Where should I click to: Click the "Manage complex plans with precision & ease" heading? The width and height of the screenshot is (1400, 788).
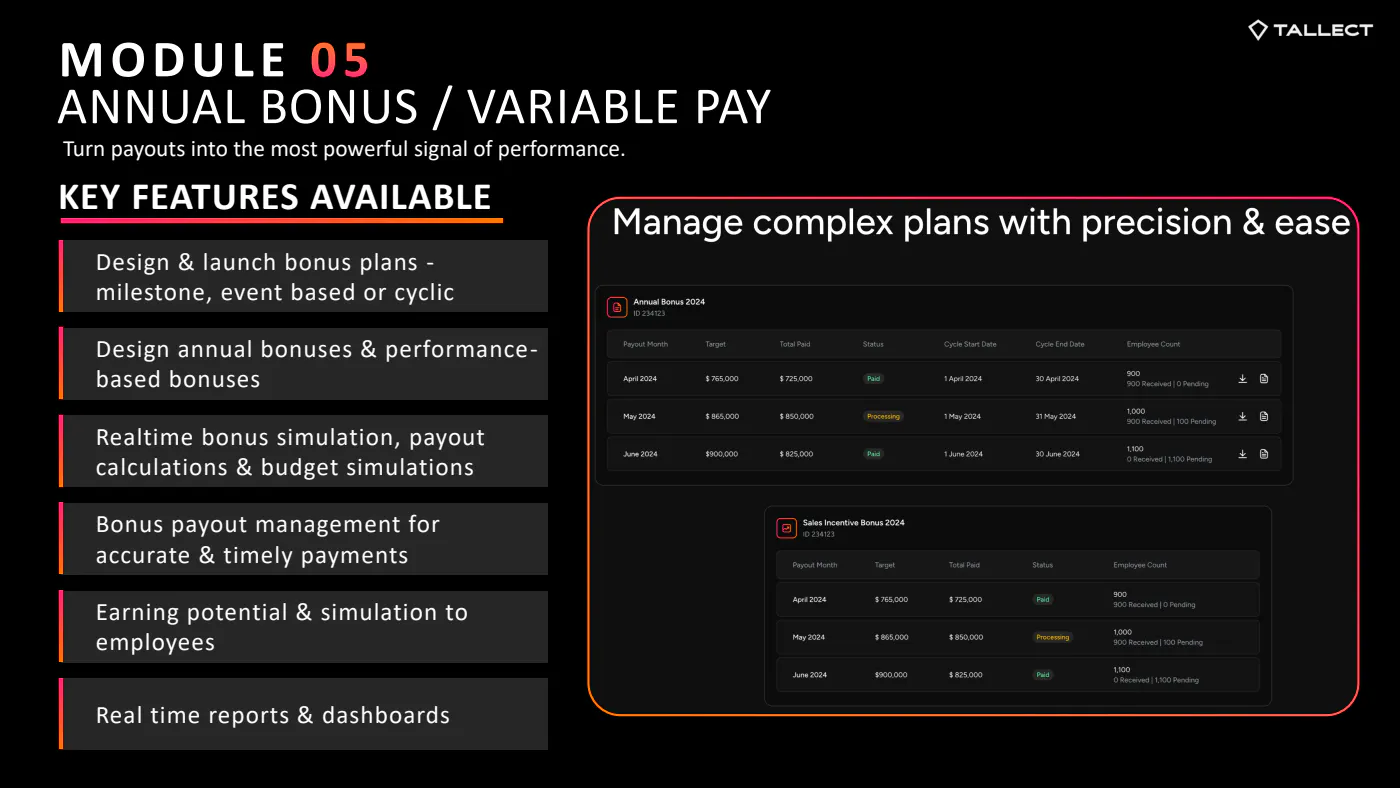coord(981,222)
